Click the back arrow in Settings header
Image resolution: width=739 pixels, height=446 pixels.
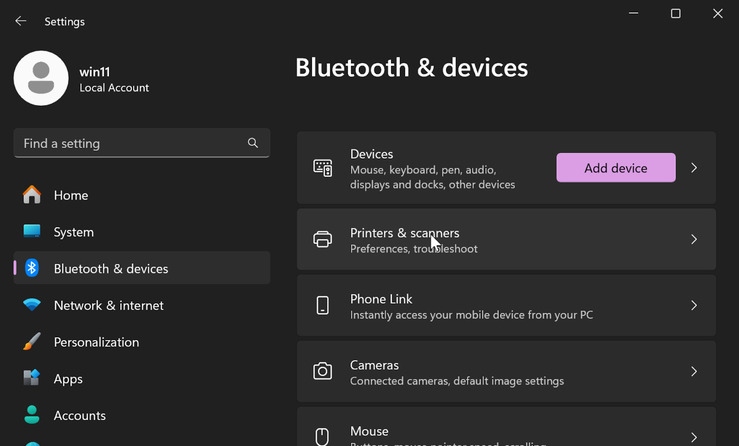coord(20,21)
